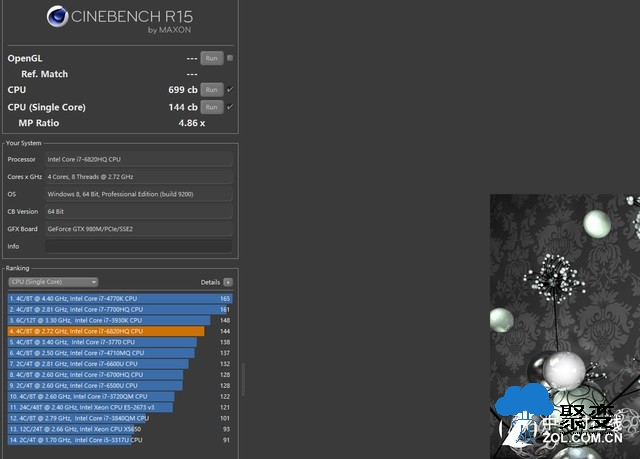
Task: Select ranking row 12 Intel Core i7-3840QM
Action: (x=120, y=418)
